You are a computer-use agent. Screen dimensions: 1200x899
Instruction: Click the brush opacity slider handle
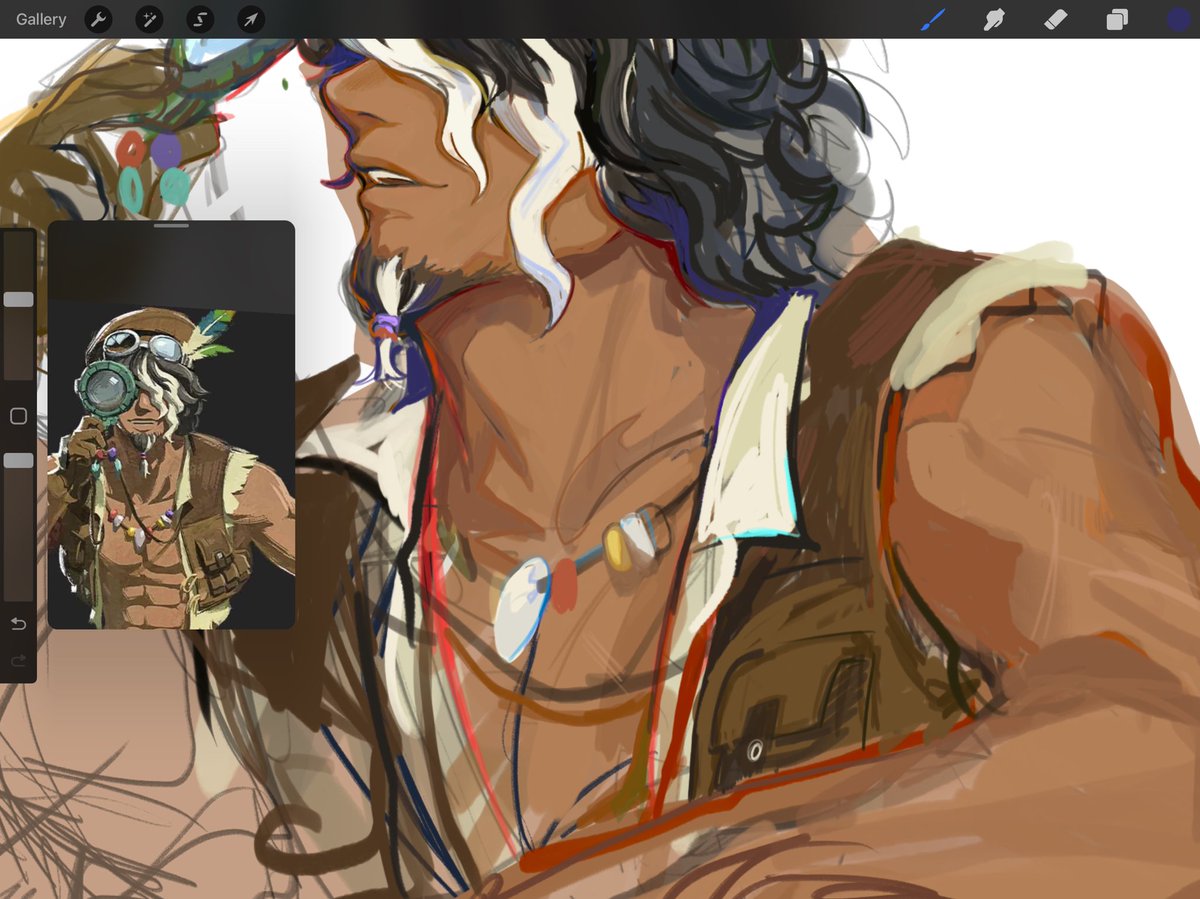[x=18, y=460]
